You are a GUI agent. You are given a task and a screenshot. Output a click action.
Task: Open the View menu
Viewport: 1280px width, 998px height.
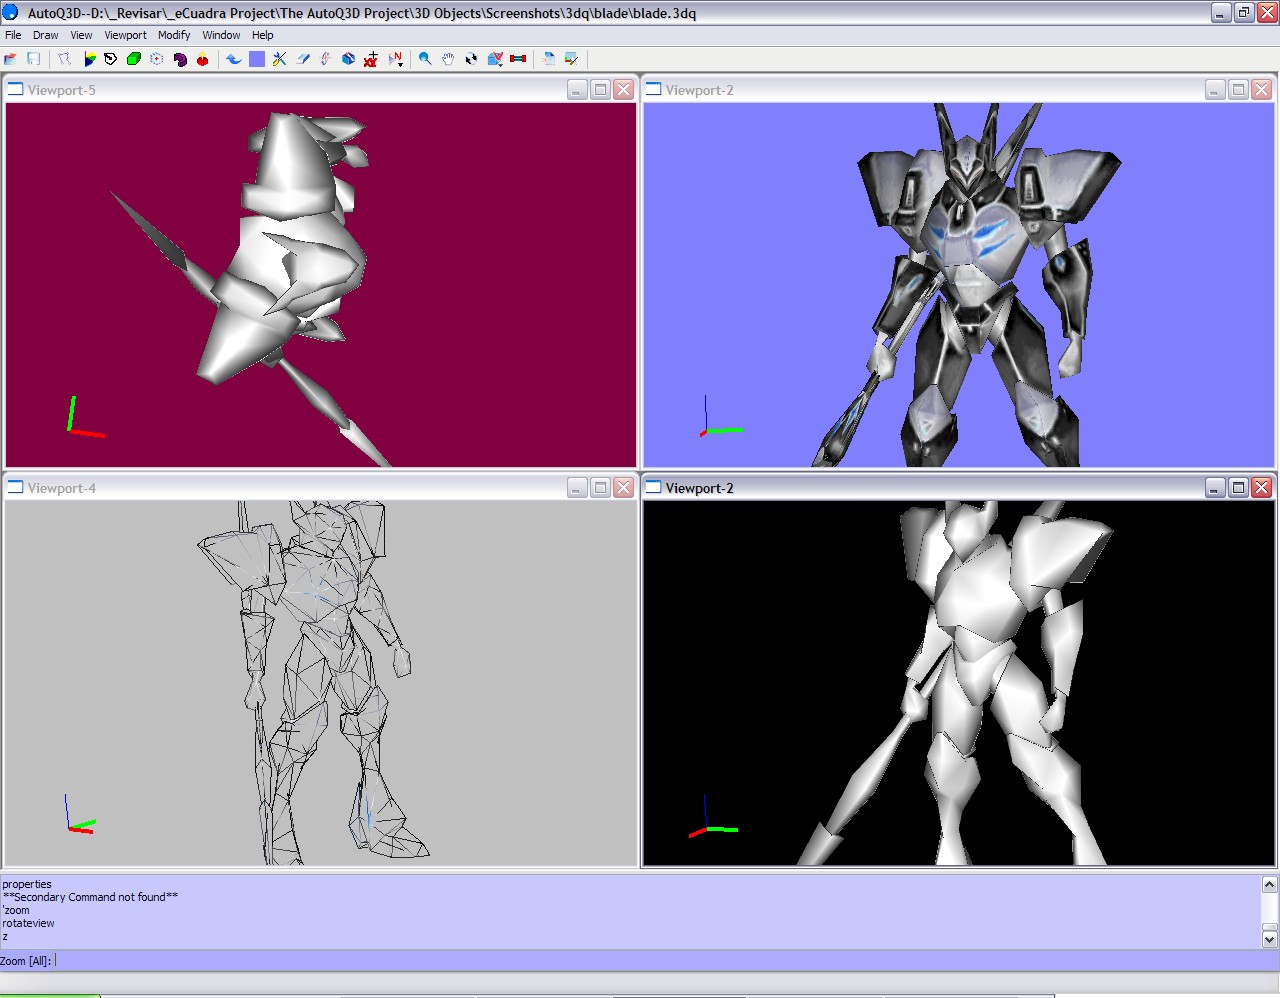click(81, 35)
